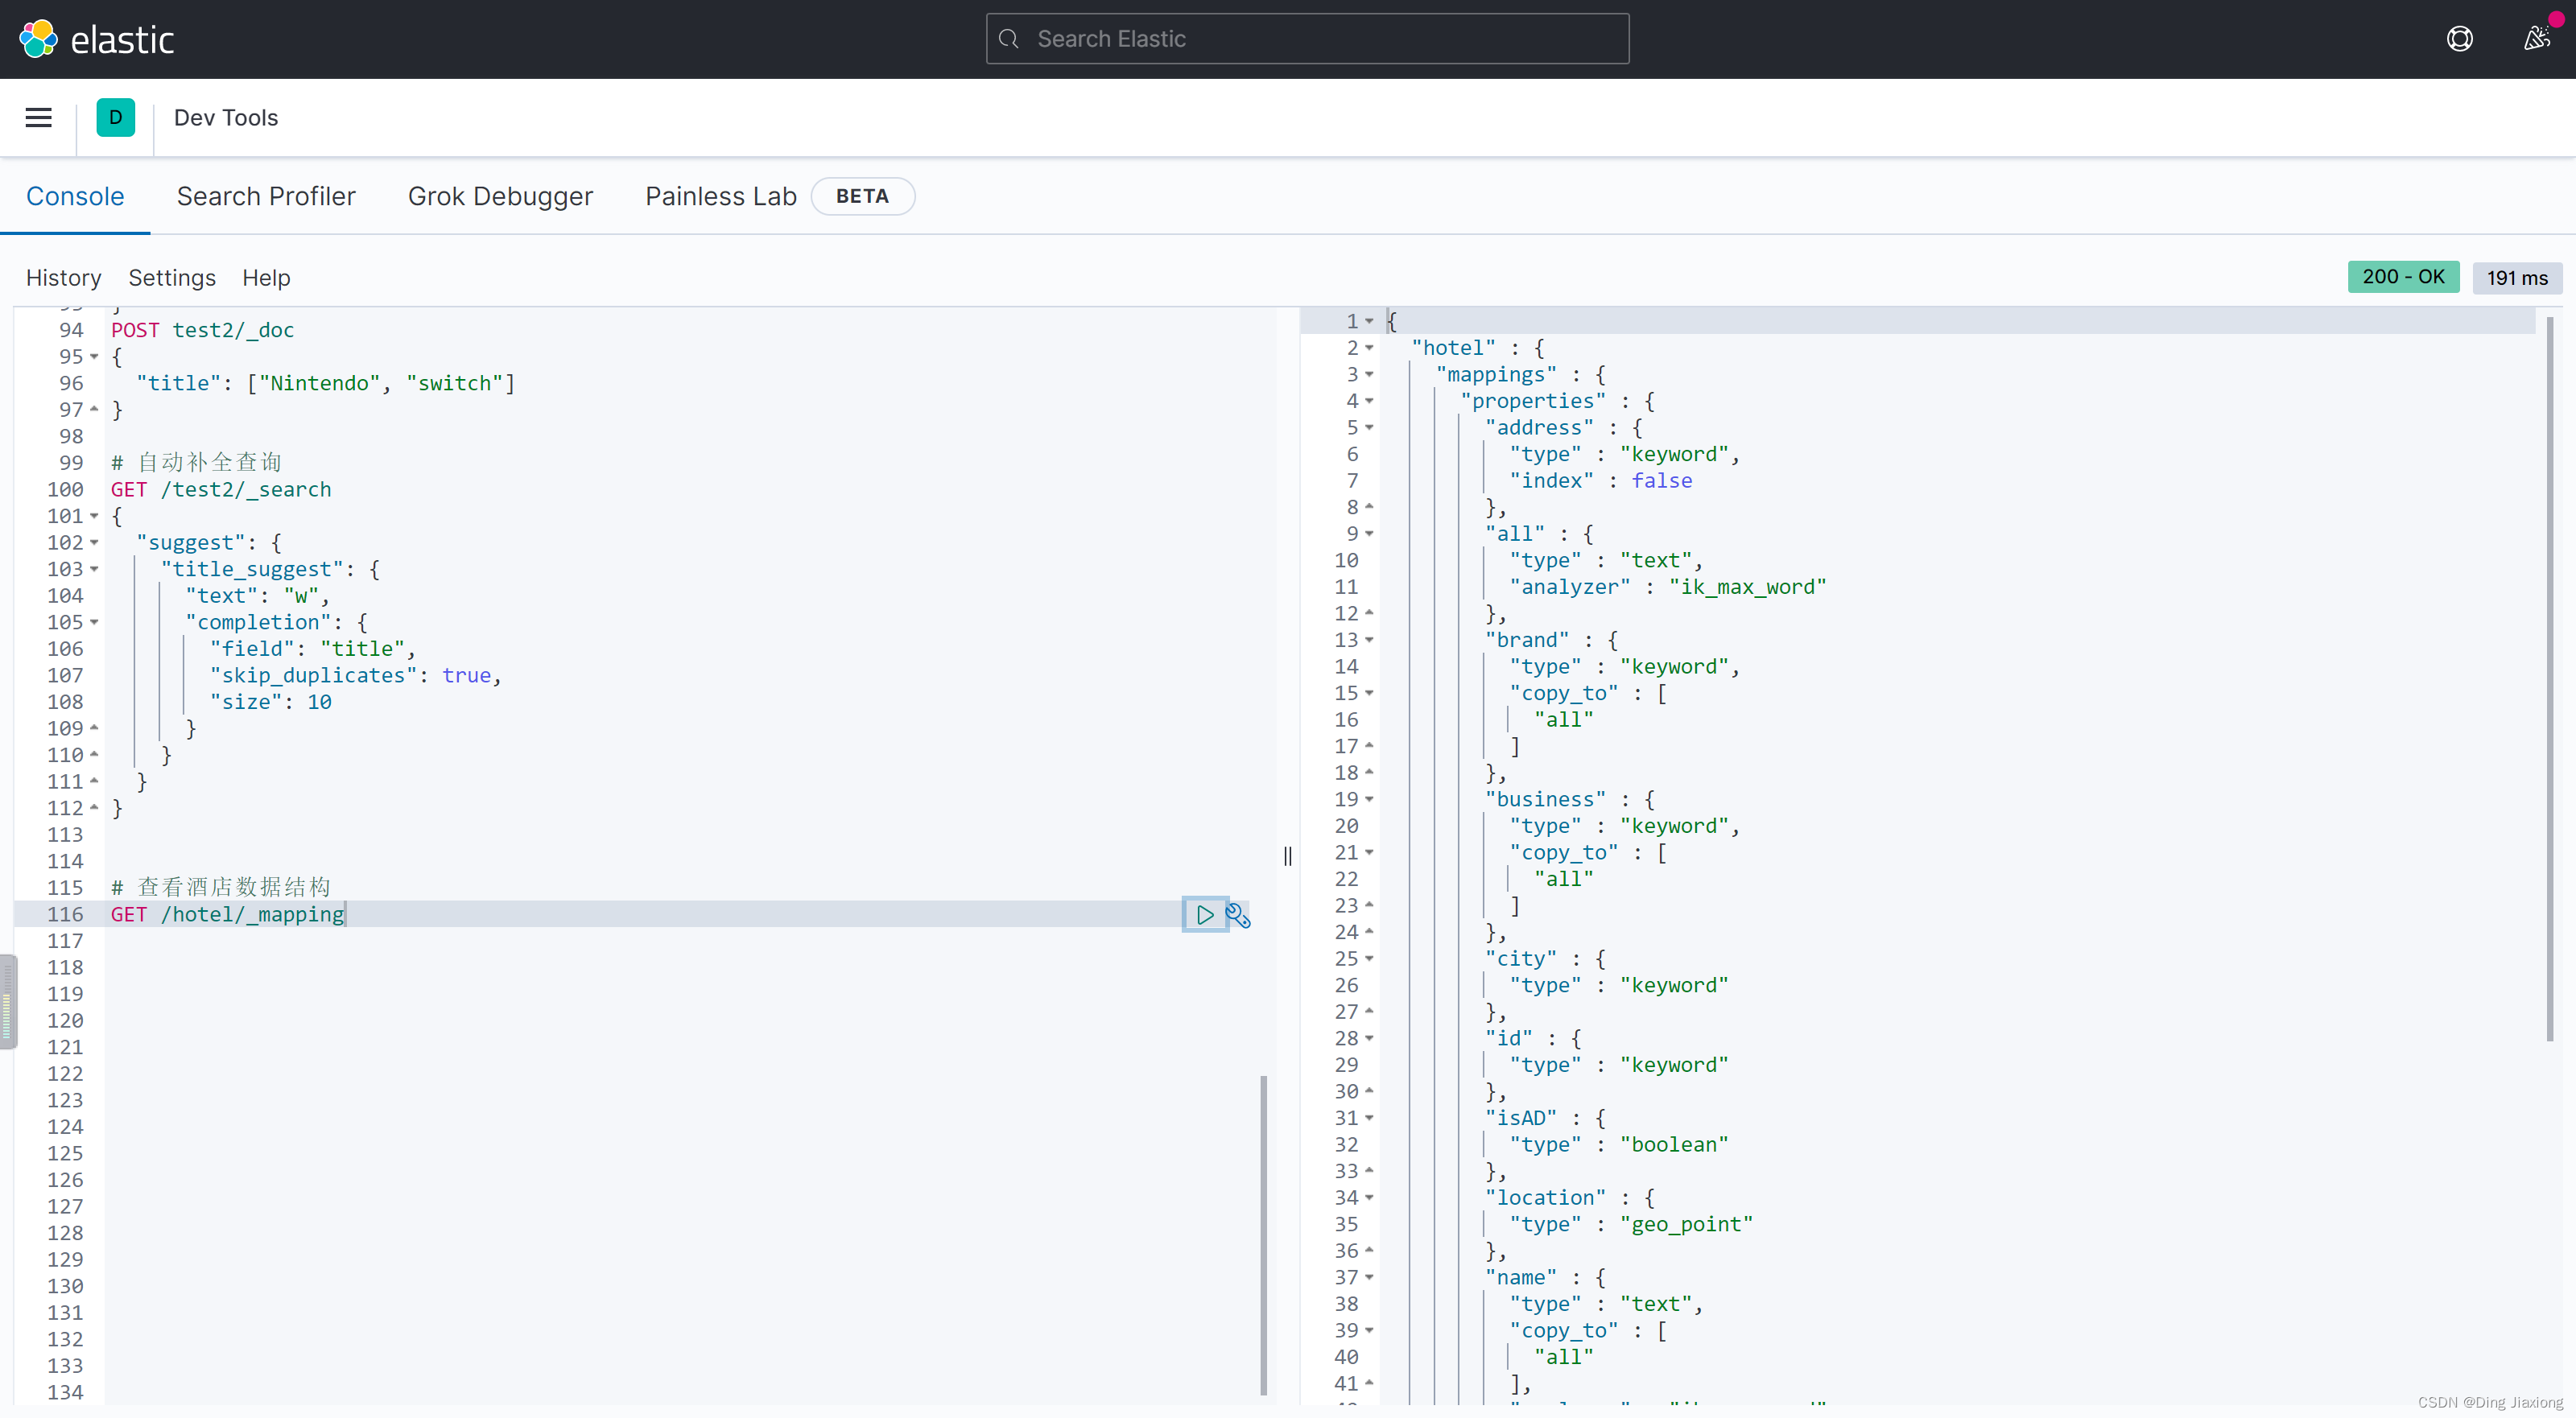Click the comment line # 自动补全查询
Image resolution: width=2576 pixels, height=1418 pixels.
(196, 463)
